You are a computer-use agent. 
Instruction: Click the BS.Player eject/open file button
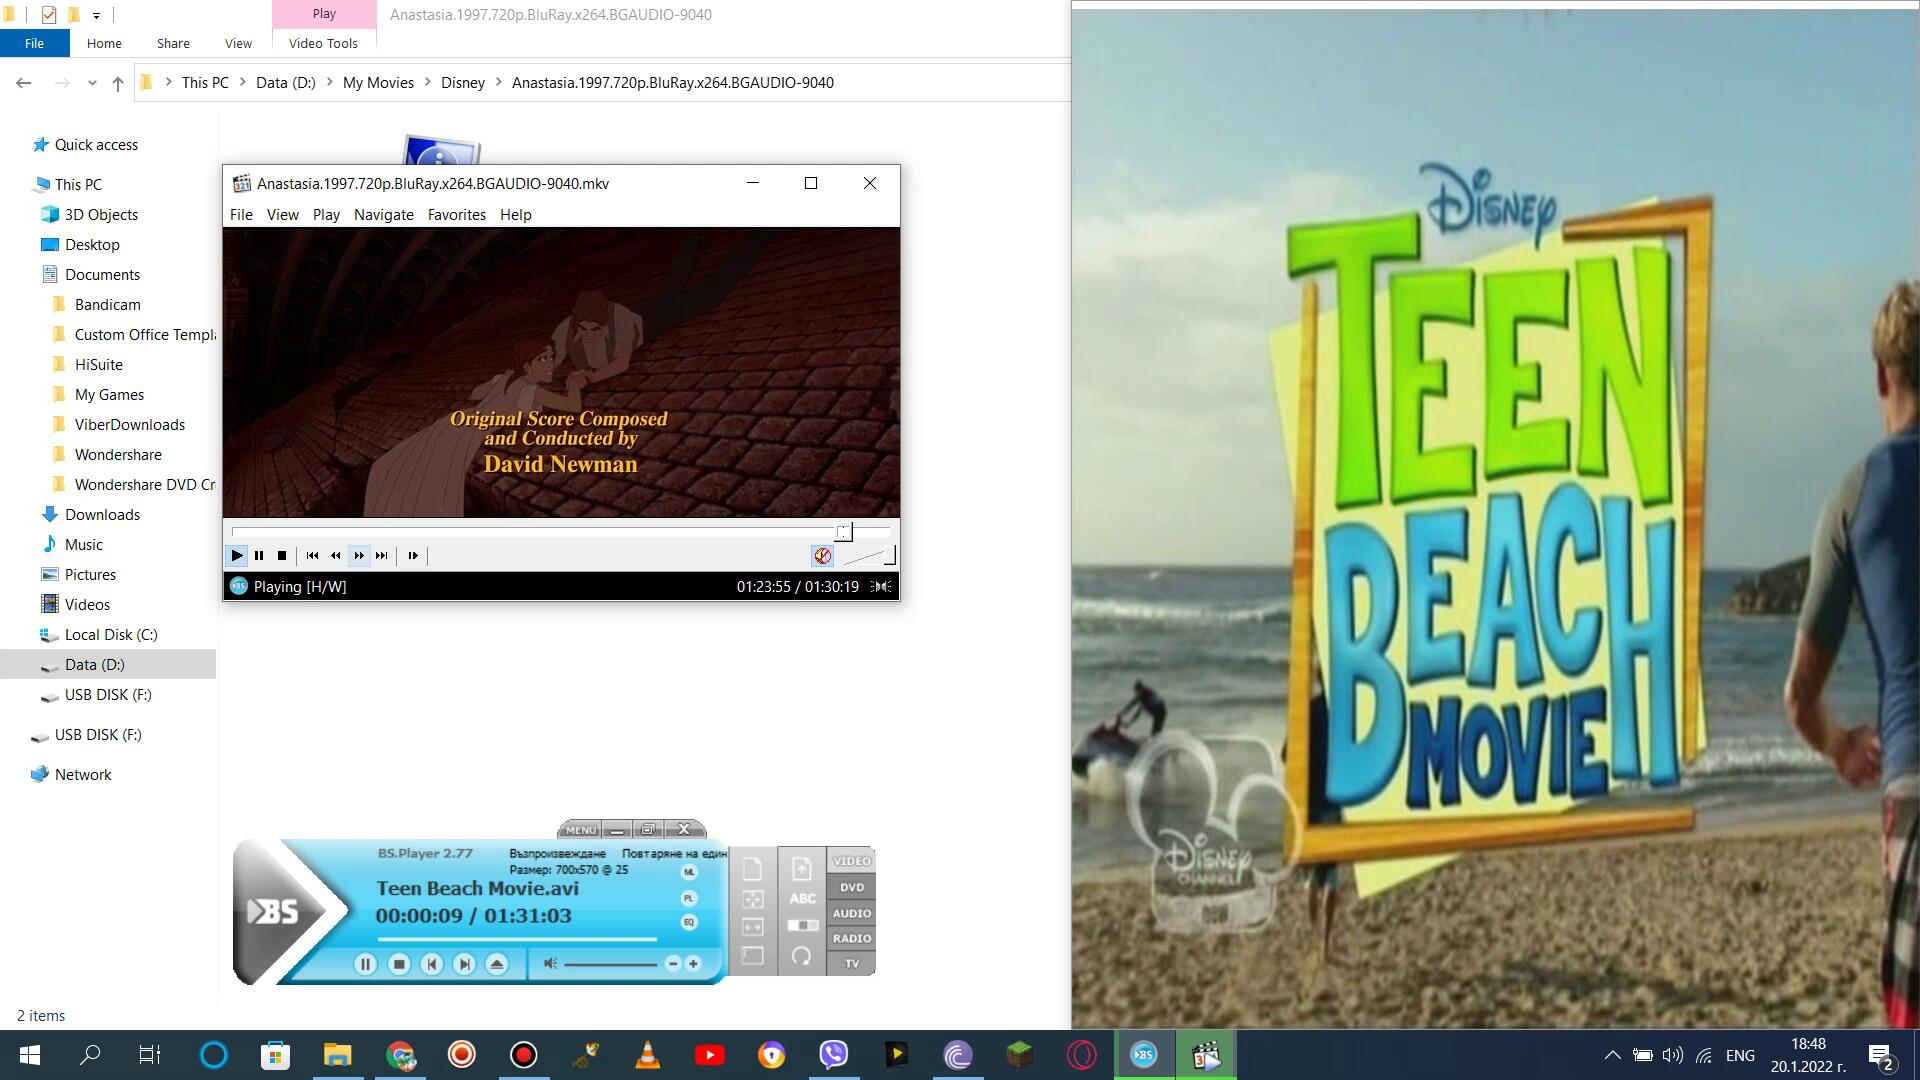(x=497, y=964)
